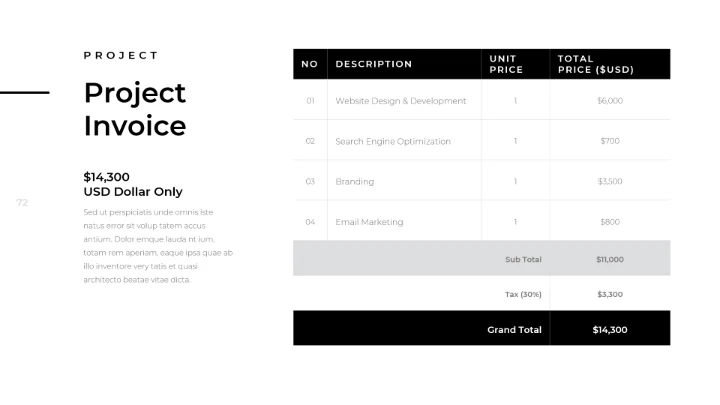Click the NO column header

310,64
